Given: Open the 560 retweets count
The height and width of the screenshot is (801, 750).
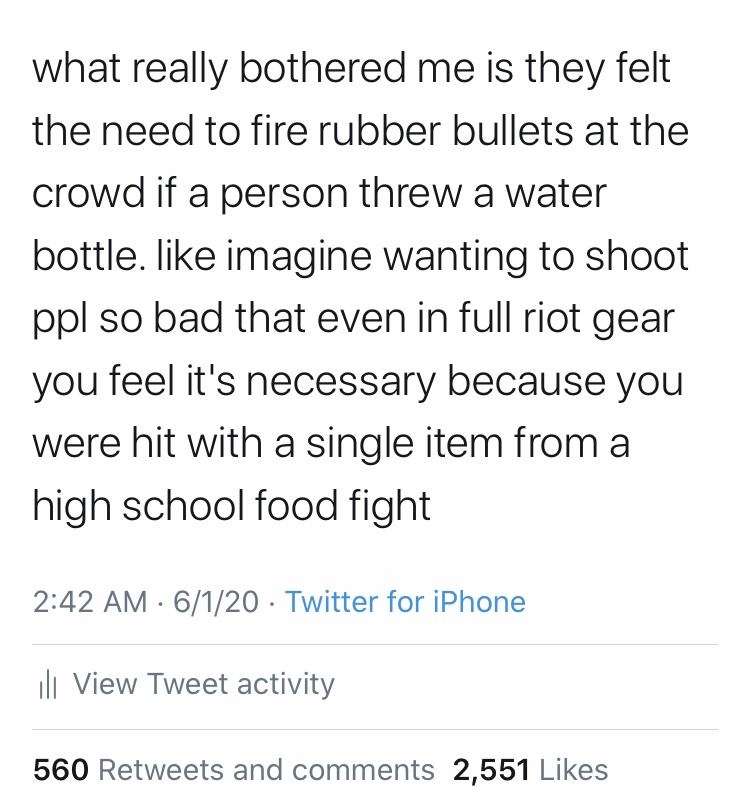Looking at the screenshot, I should pos(62,769).
